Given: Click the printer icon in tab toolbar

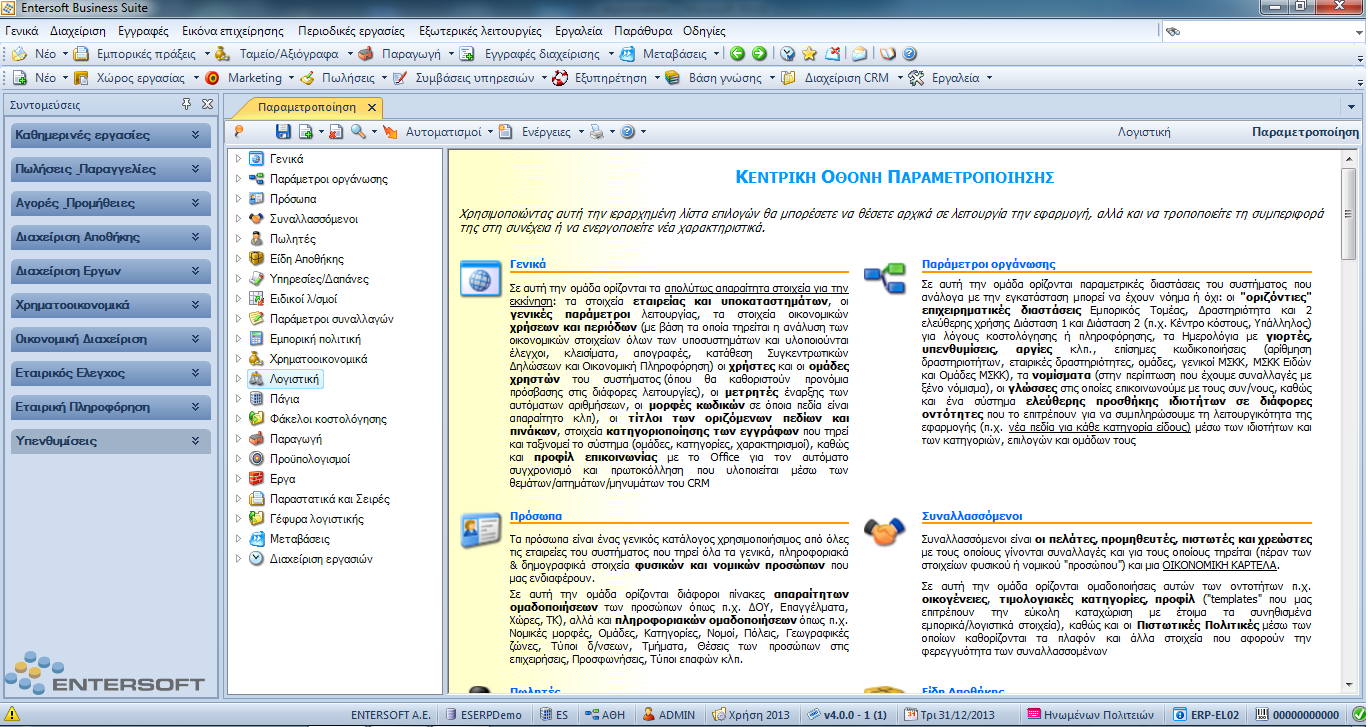Looking at the screenshot, I should click(596, 131).
